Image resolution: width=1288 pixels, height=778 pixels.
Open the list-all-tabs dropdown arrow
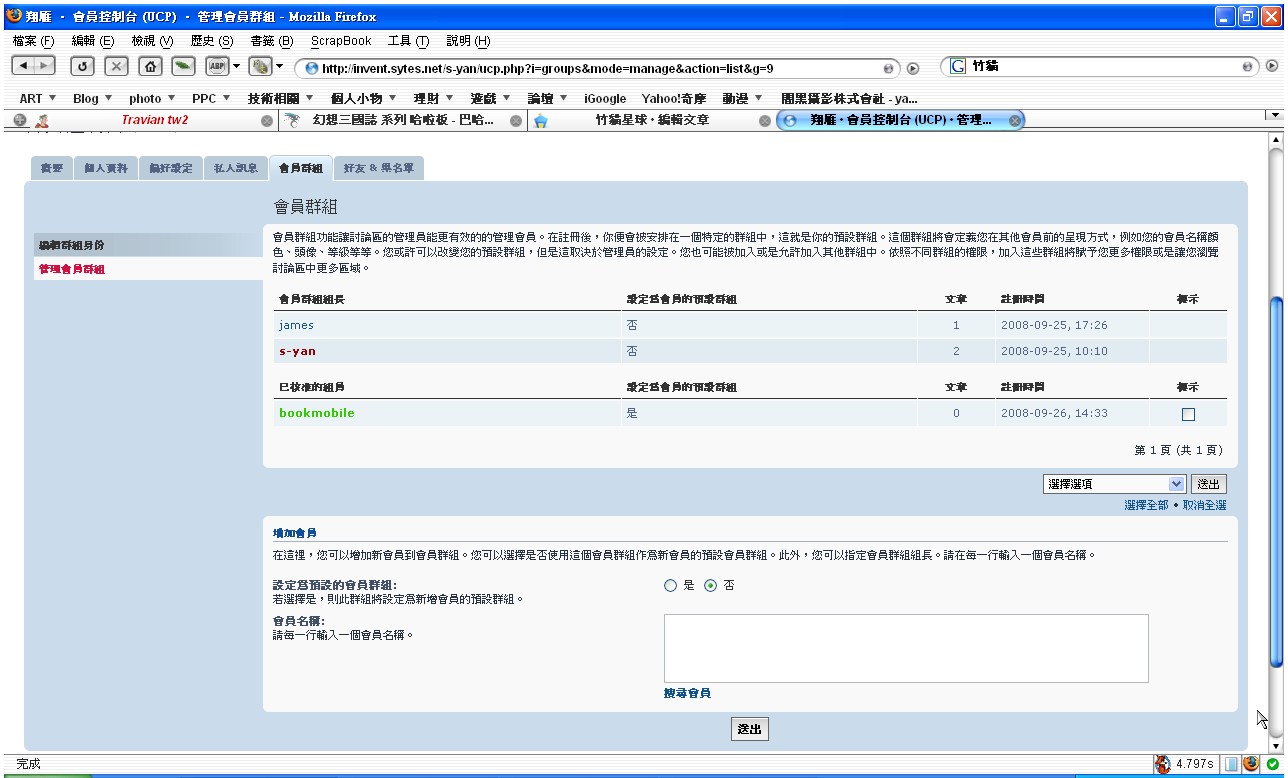[1274, 115]
